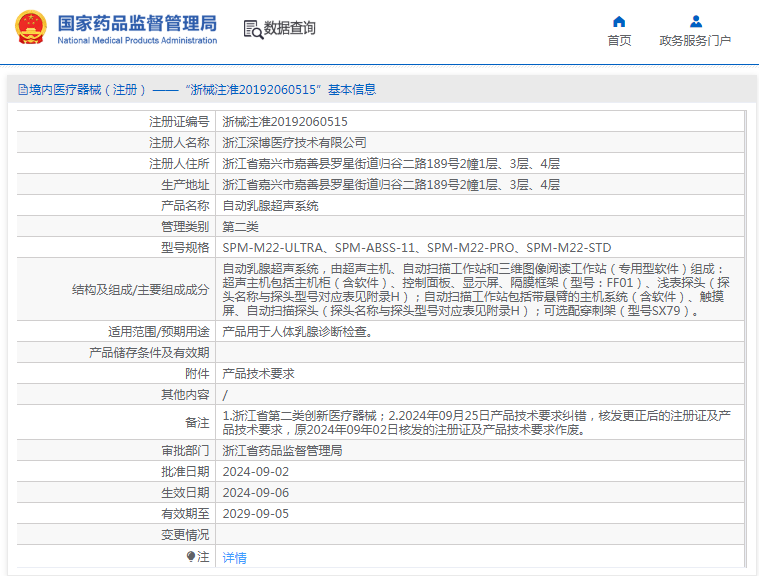Click the 生效日期 label
Image resolution: width=759 pixels, height=576 pixels.
coord(185,492)
